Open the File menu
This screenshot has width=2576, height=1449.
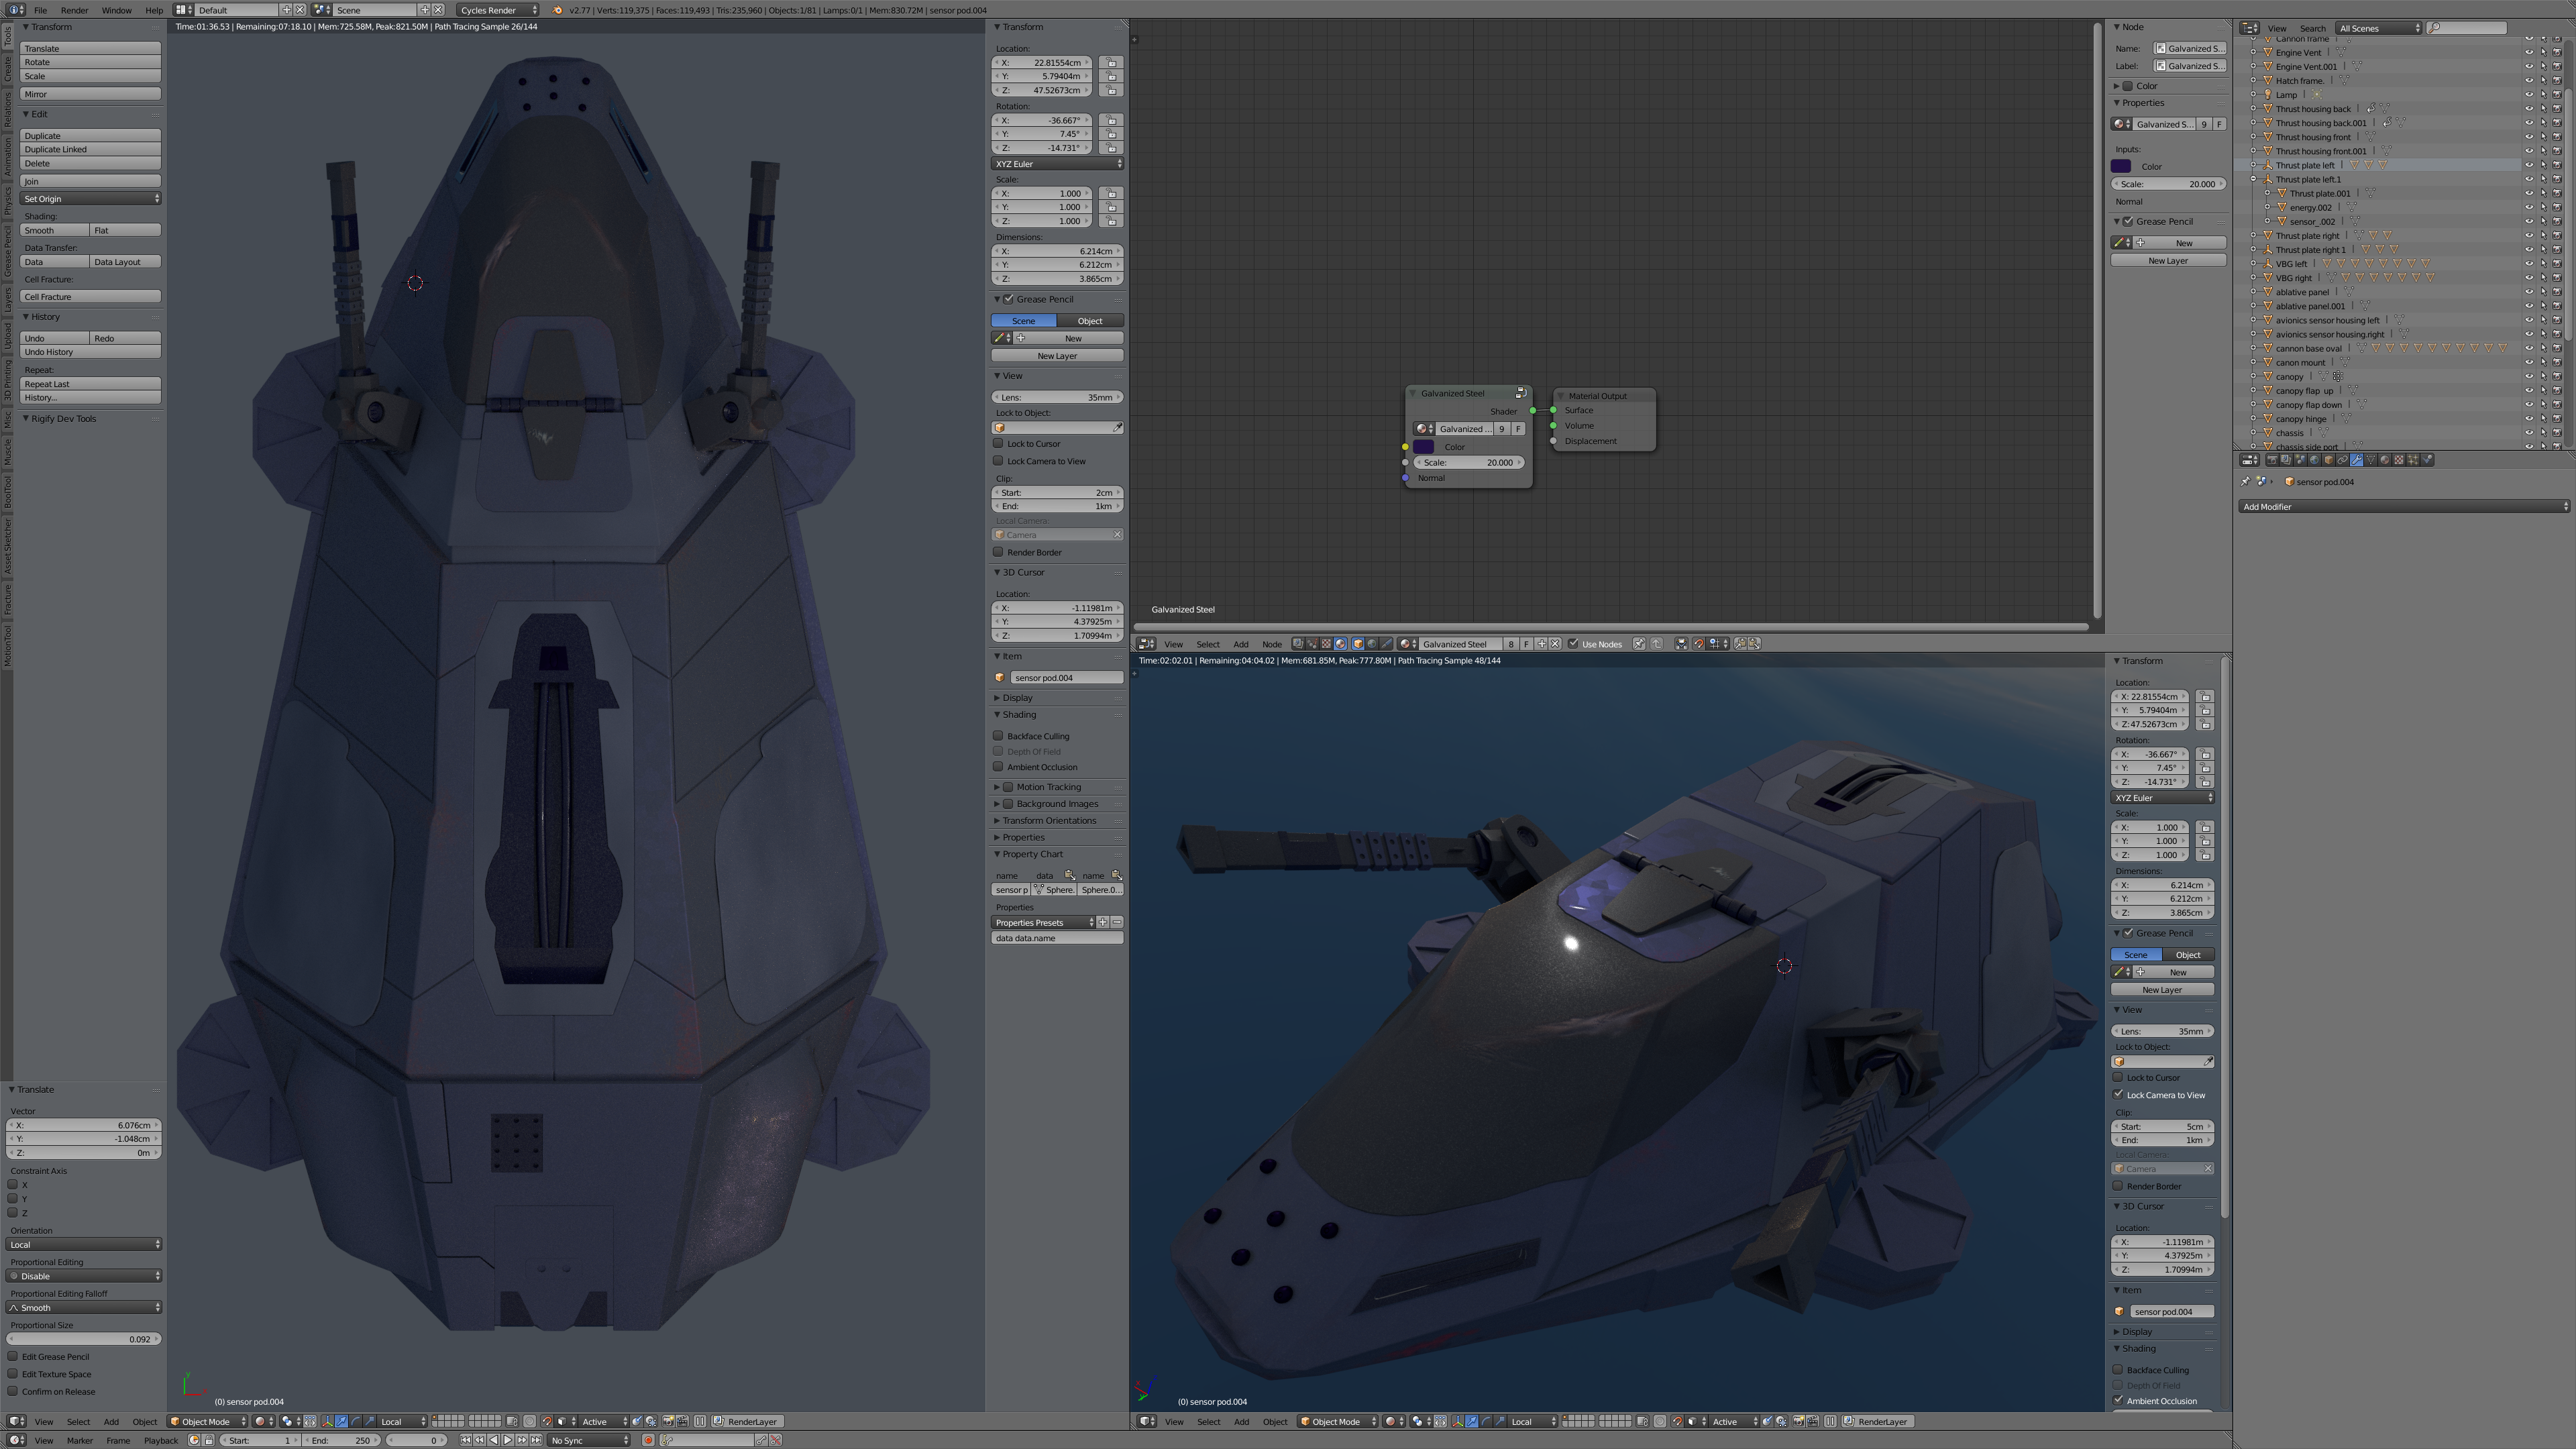tap(40, 10)
